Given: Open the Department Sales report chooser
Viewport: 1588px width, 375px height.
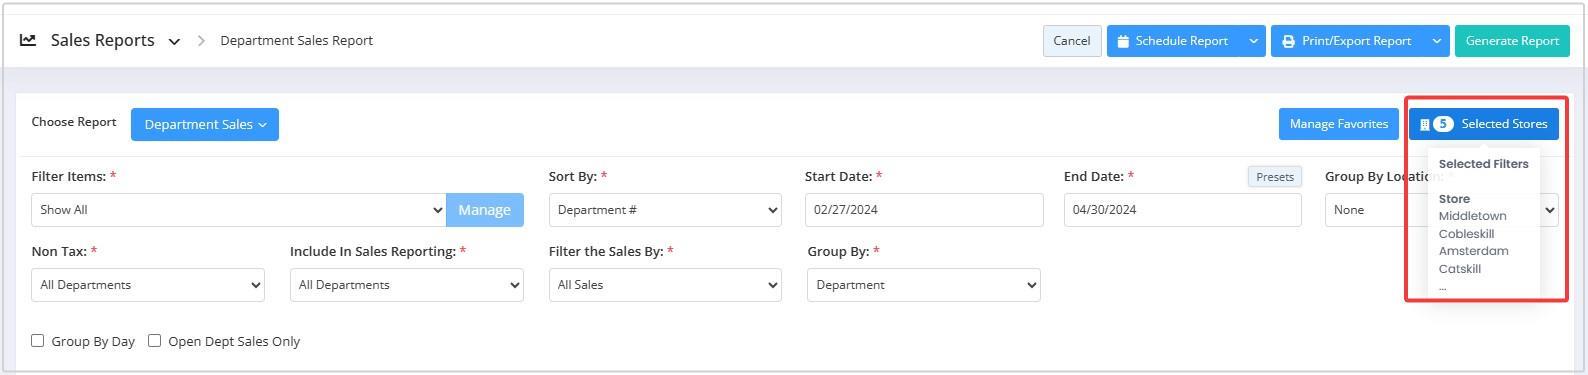Looking at the screenshot, I should [x=205, y=124].
